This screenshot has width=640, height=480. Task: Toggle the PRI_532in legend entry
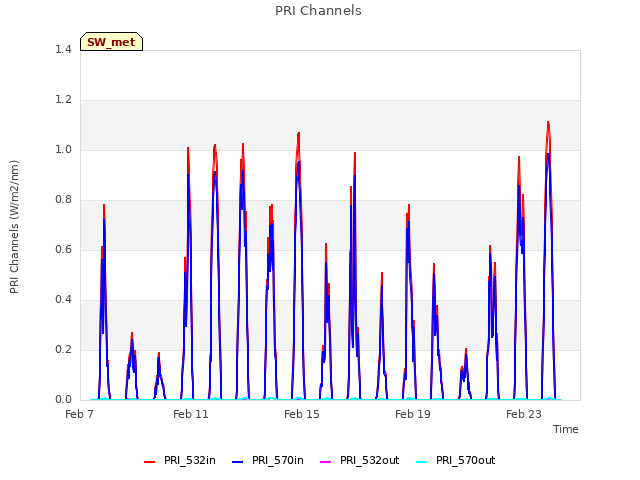click(x=180, y=460)
